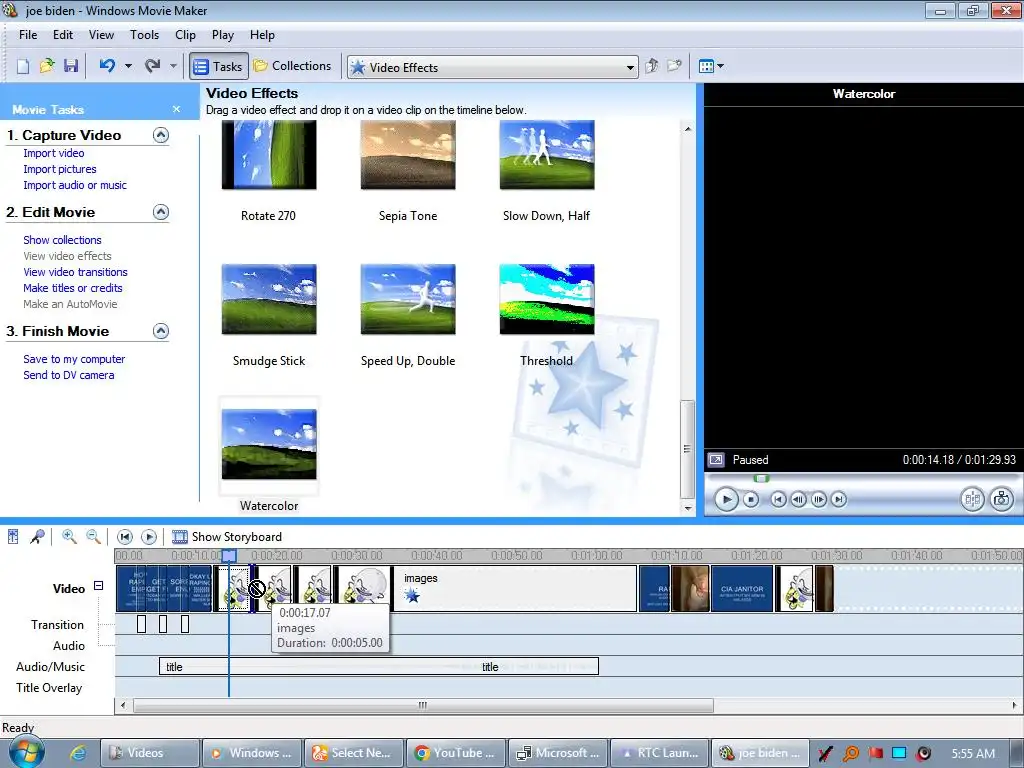The height and width of the screenshot is (768, 1024).
Task: Toggle the Collections pane button
Action: [x=292, y=66]
